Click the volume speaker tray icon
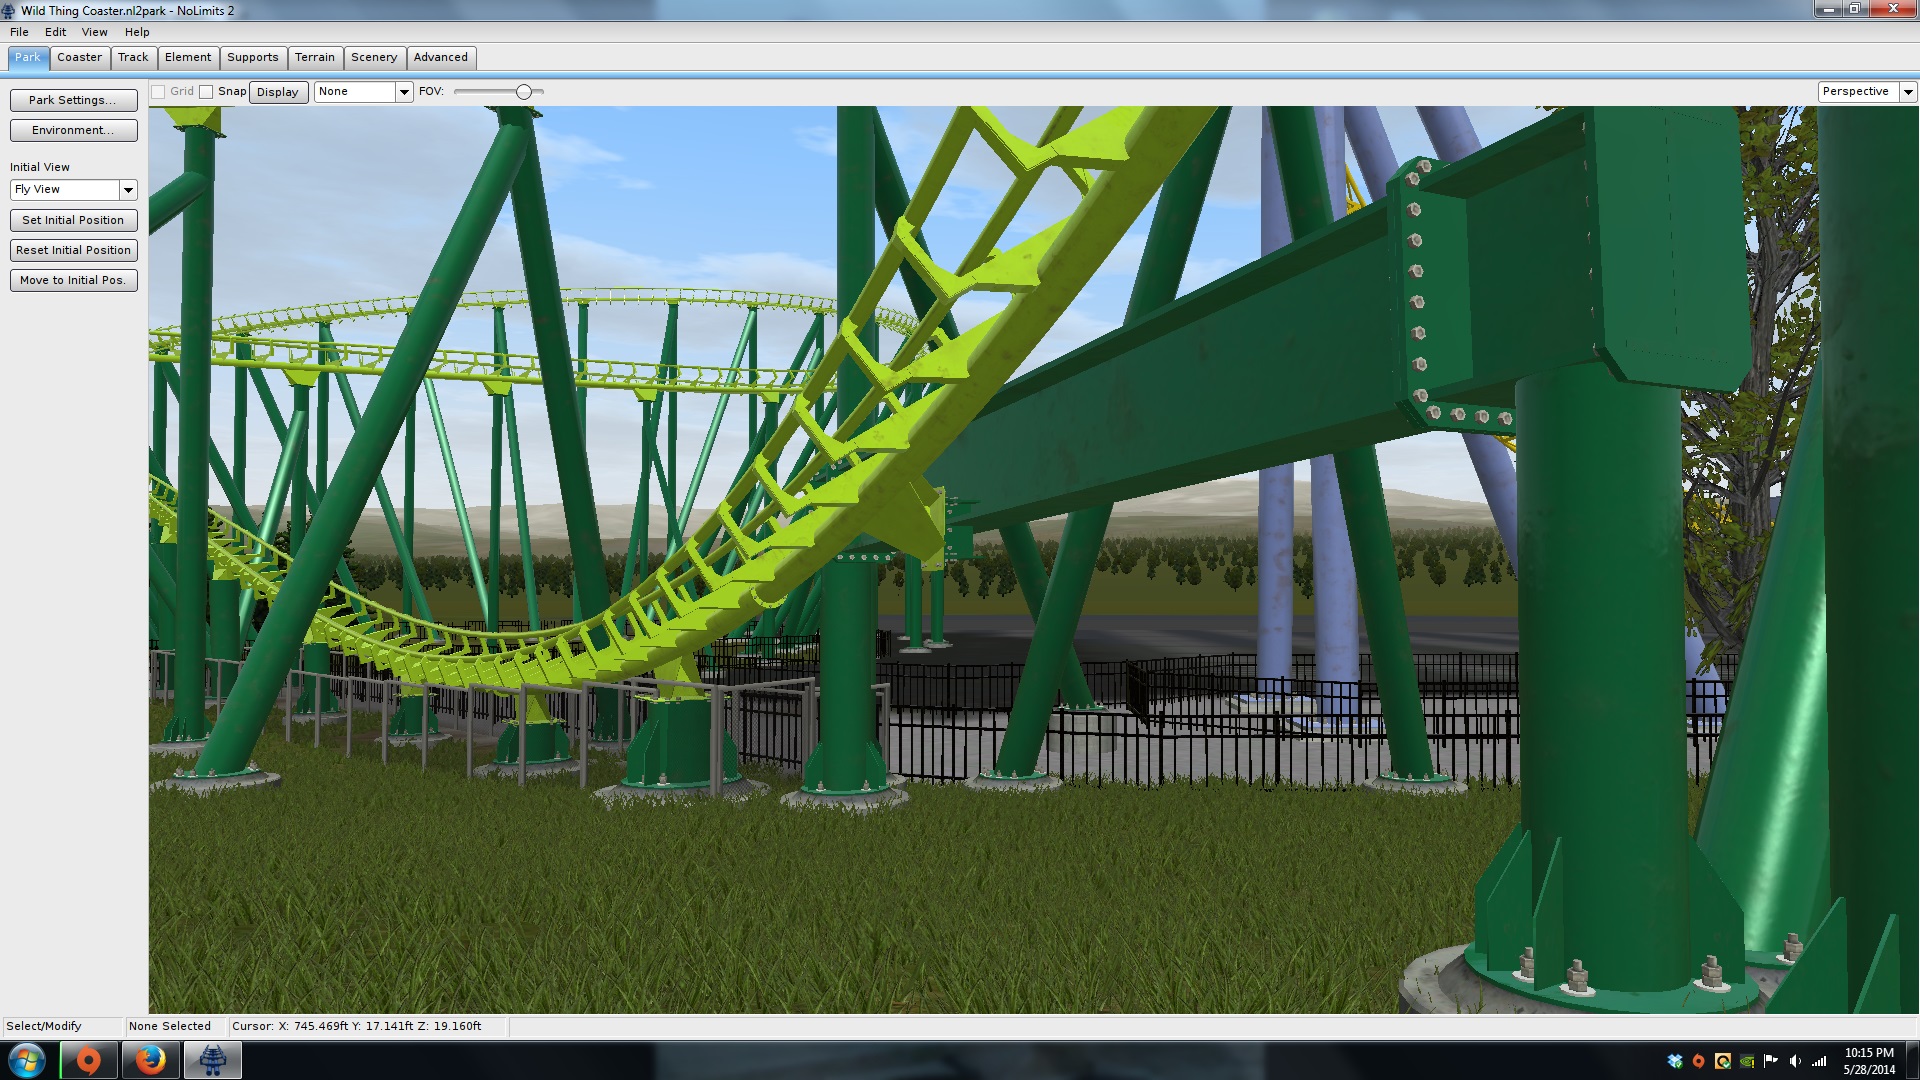The image size is (1920, 1080). pos(1795,1061)
